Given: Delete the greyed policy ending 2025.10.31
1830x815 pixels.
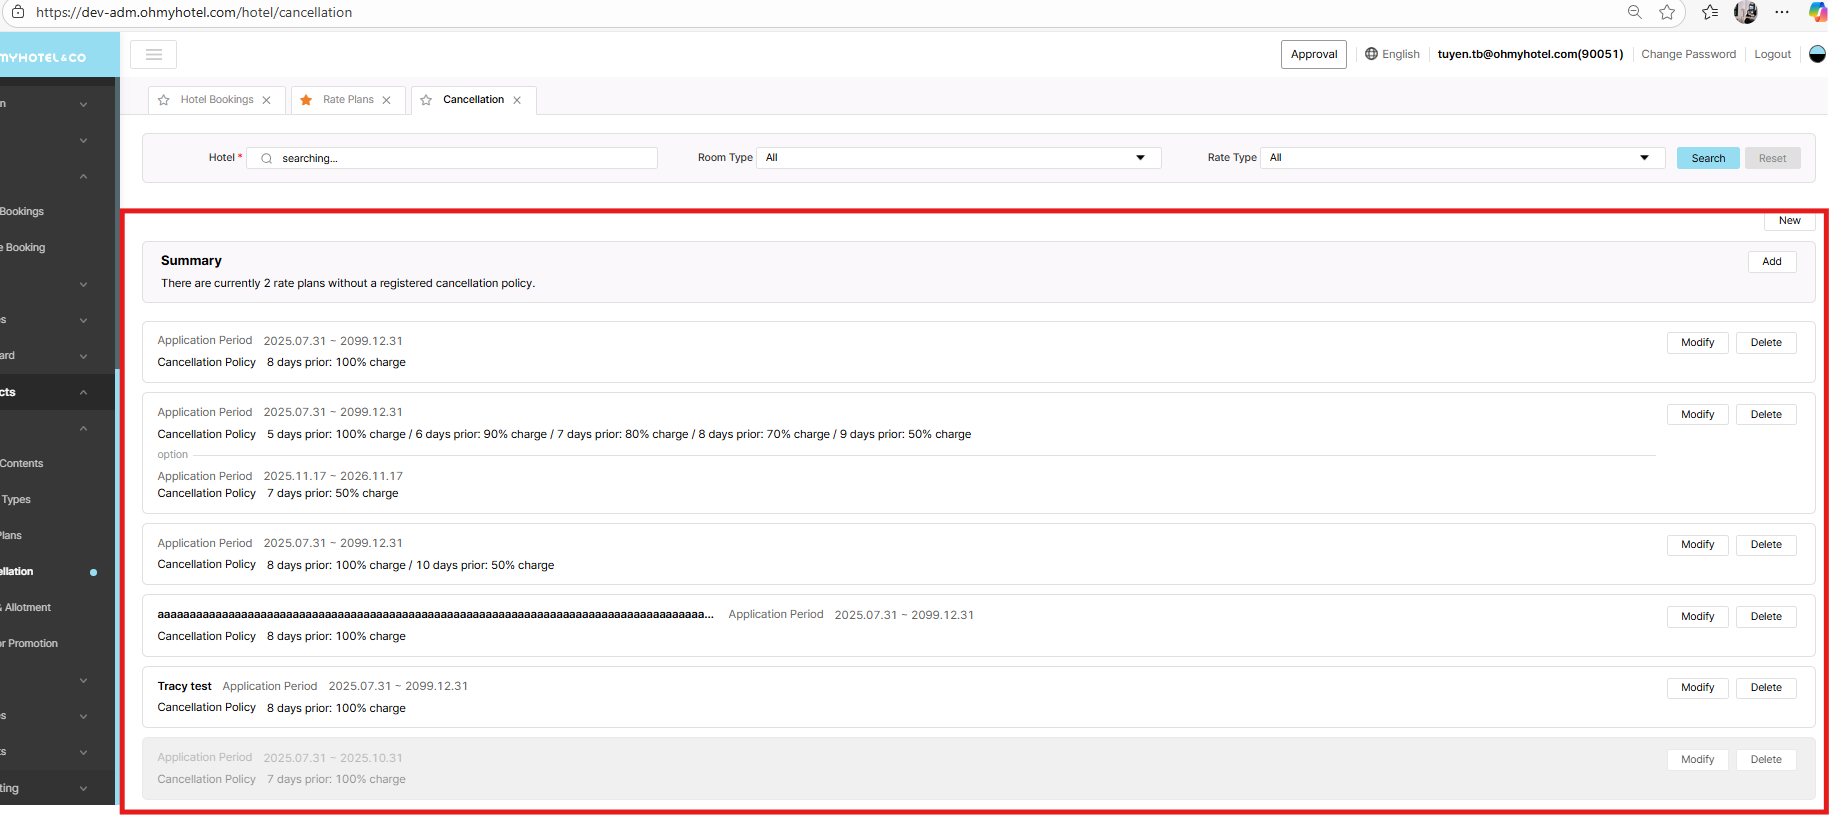Looking at the screenshot, I should coord(1766,760).
